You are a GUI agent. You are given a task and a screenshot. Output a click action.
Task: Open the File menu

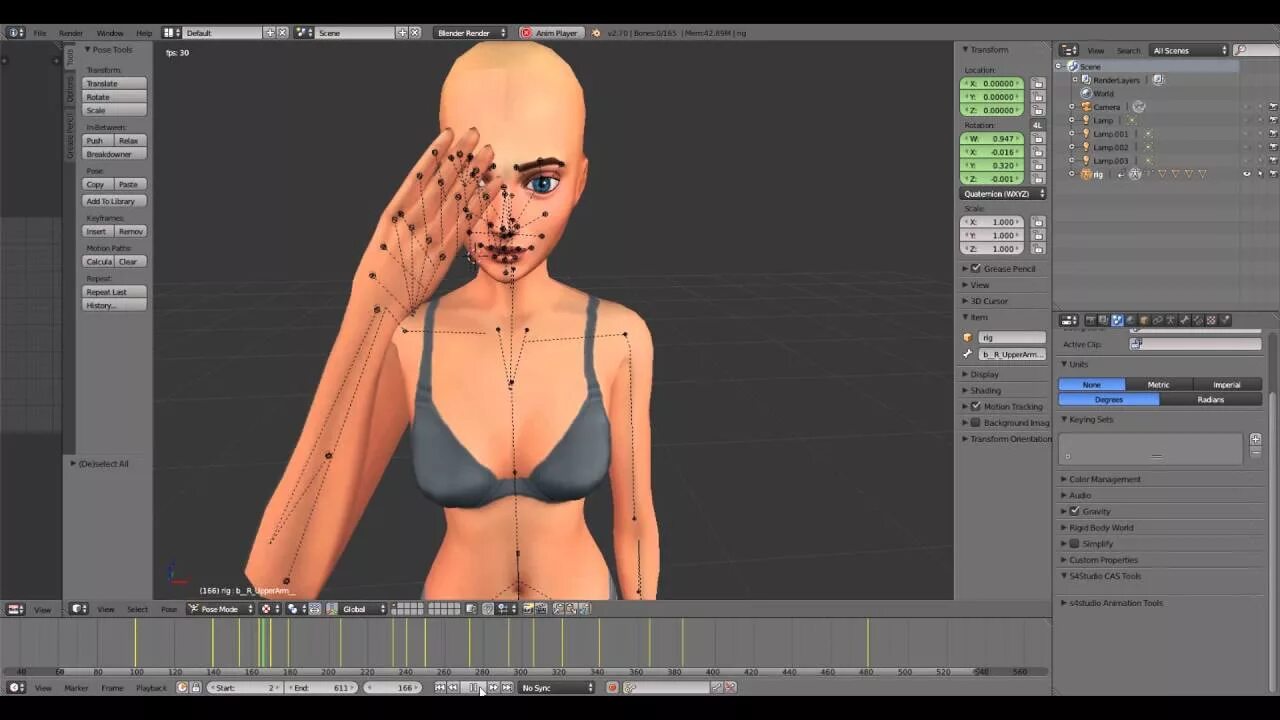pyautogui.click(x=40, y=33)
